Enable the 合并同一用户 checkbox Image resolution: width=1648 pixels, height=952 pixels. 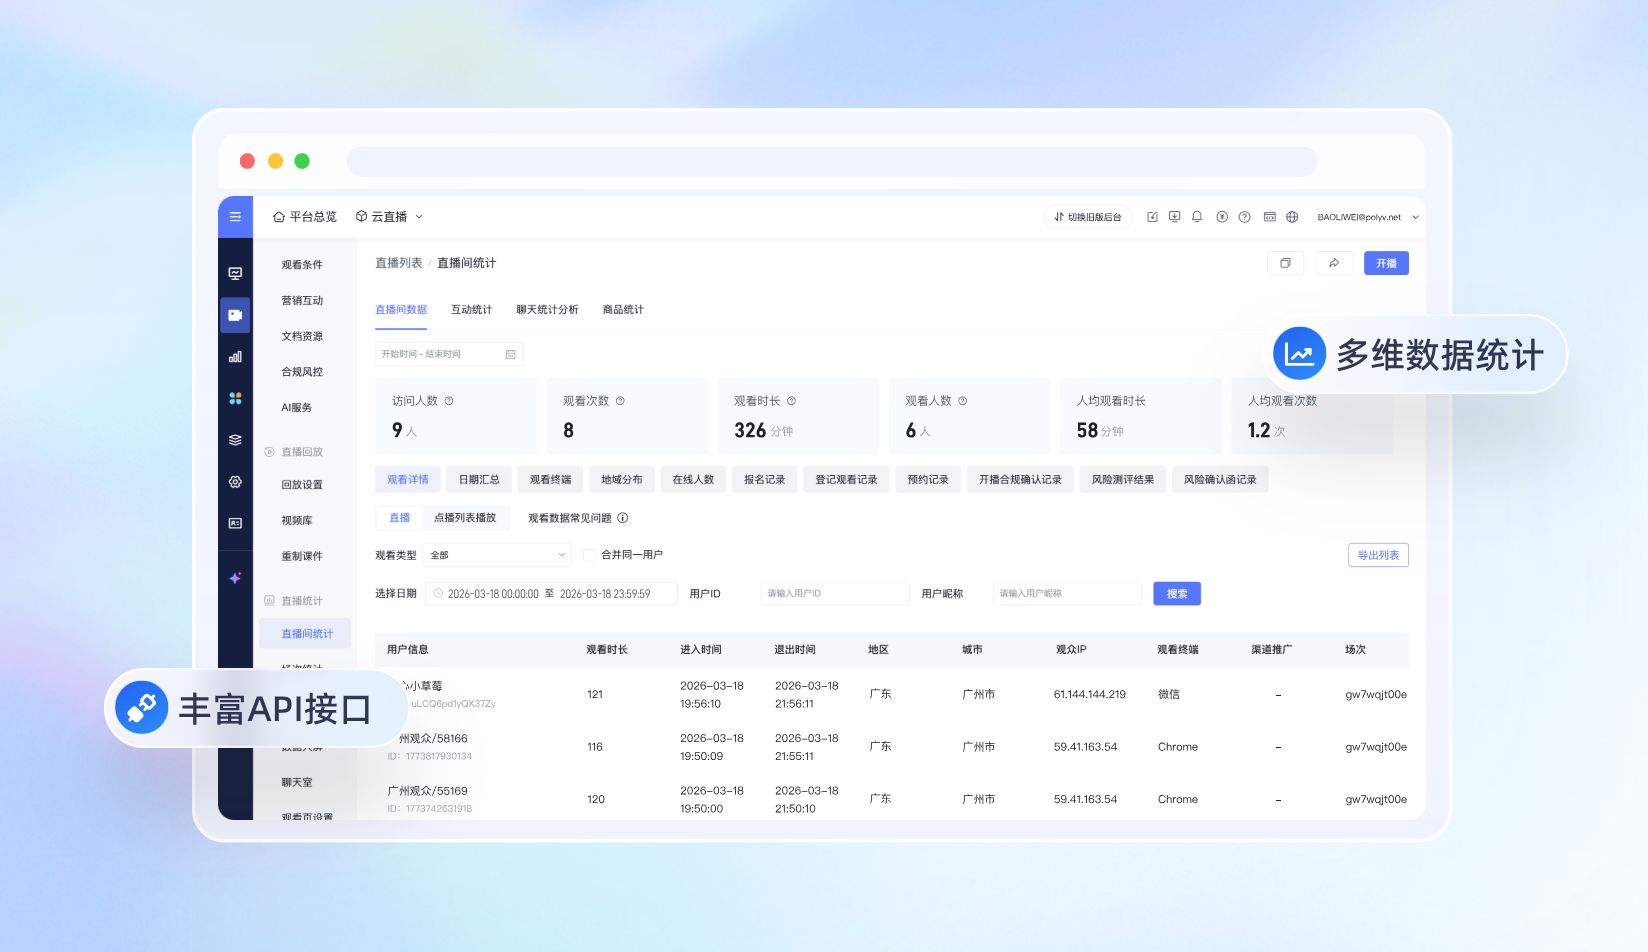(589, 554)
